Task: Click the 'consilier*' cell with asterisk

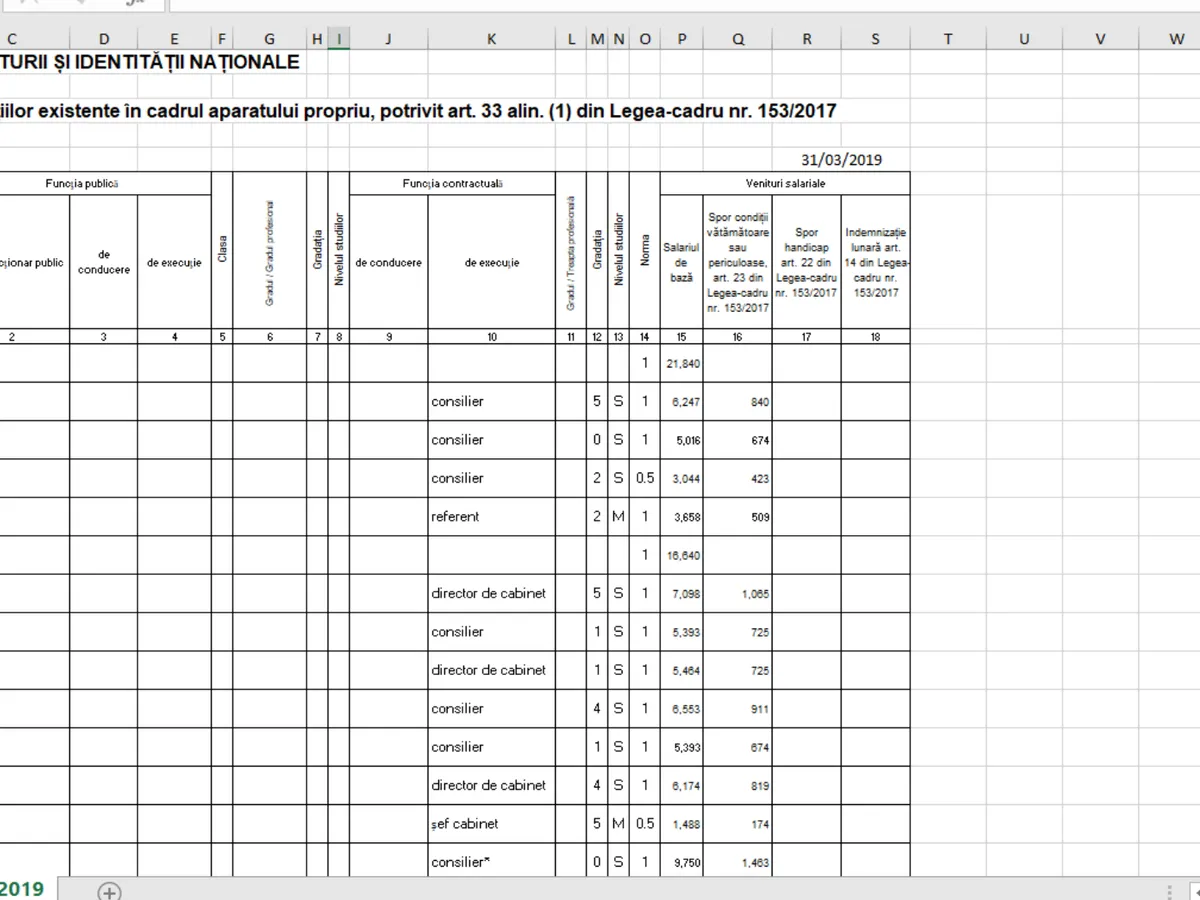Action: 491,862
